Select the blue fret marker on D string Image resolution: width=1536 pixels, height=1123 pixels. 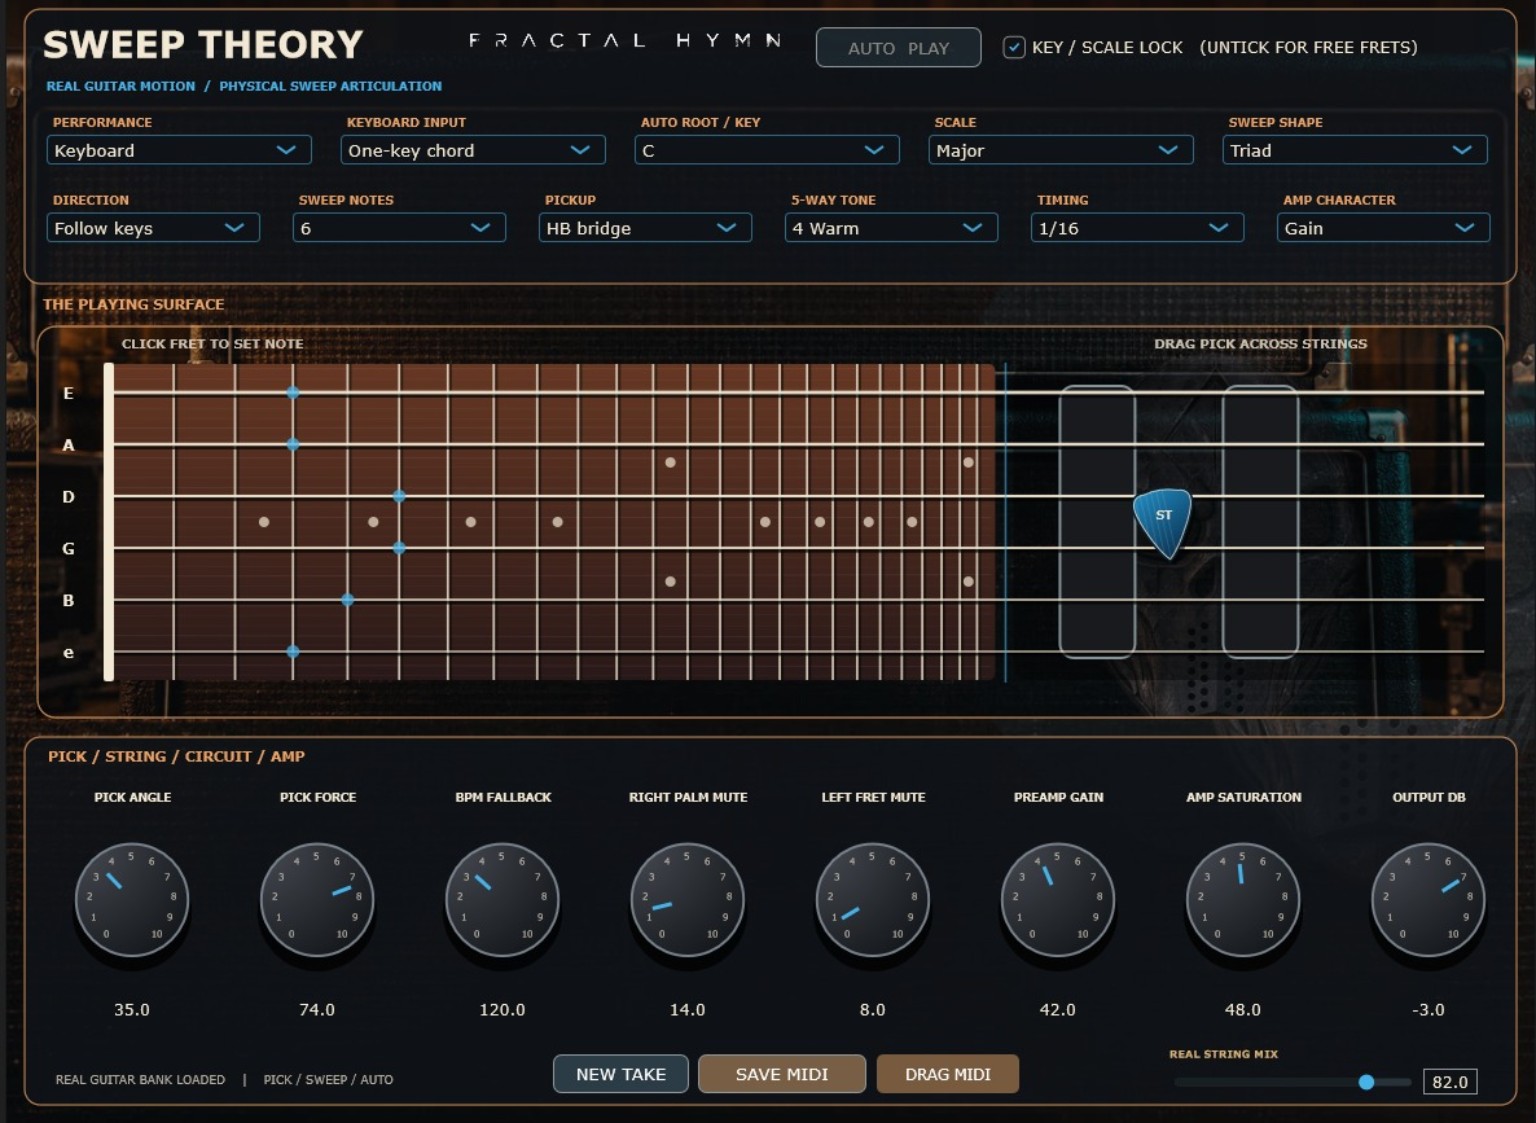pos(399,496)
